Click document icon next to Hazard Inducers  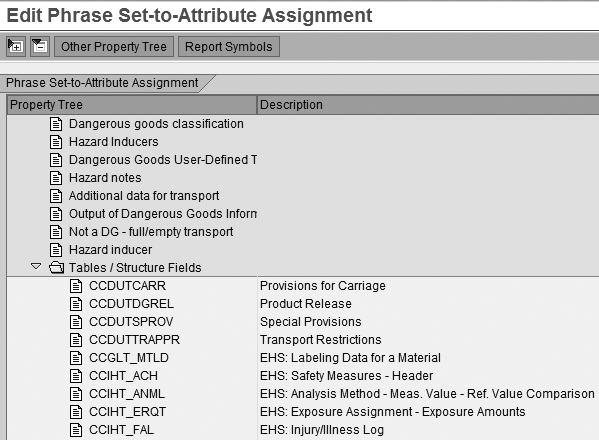click(x=56, y=142)
